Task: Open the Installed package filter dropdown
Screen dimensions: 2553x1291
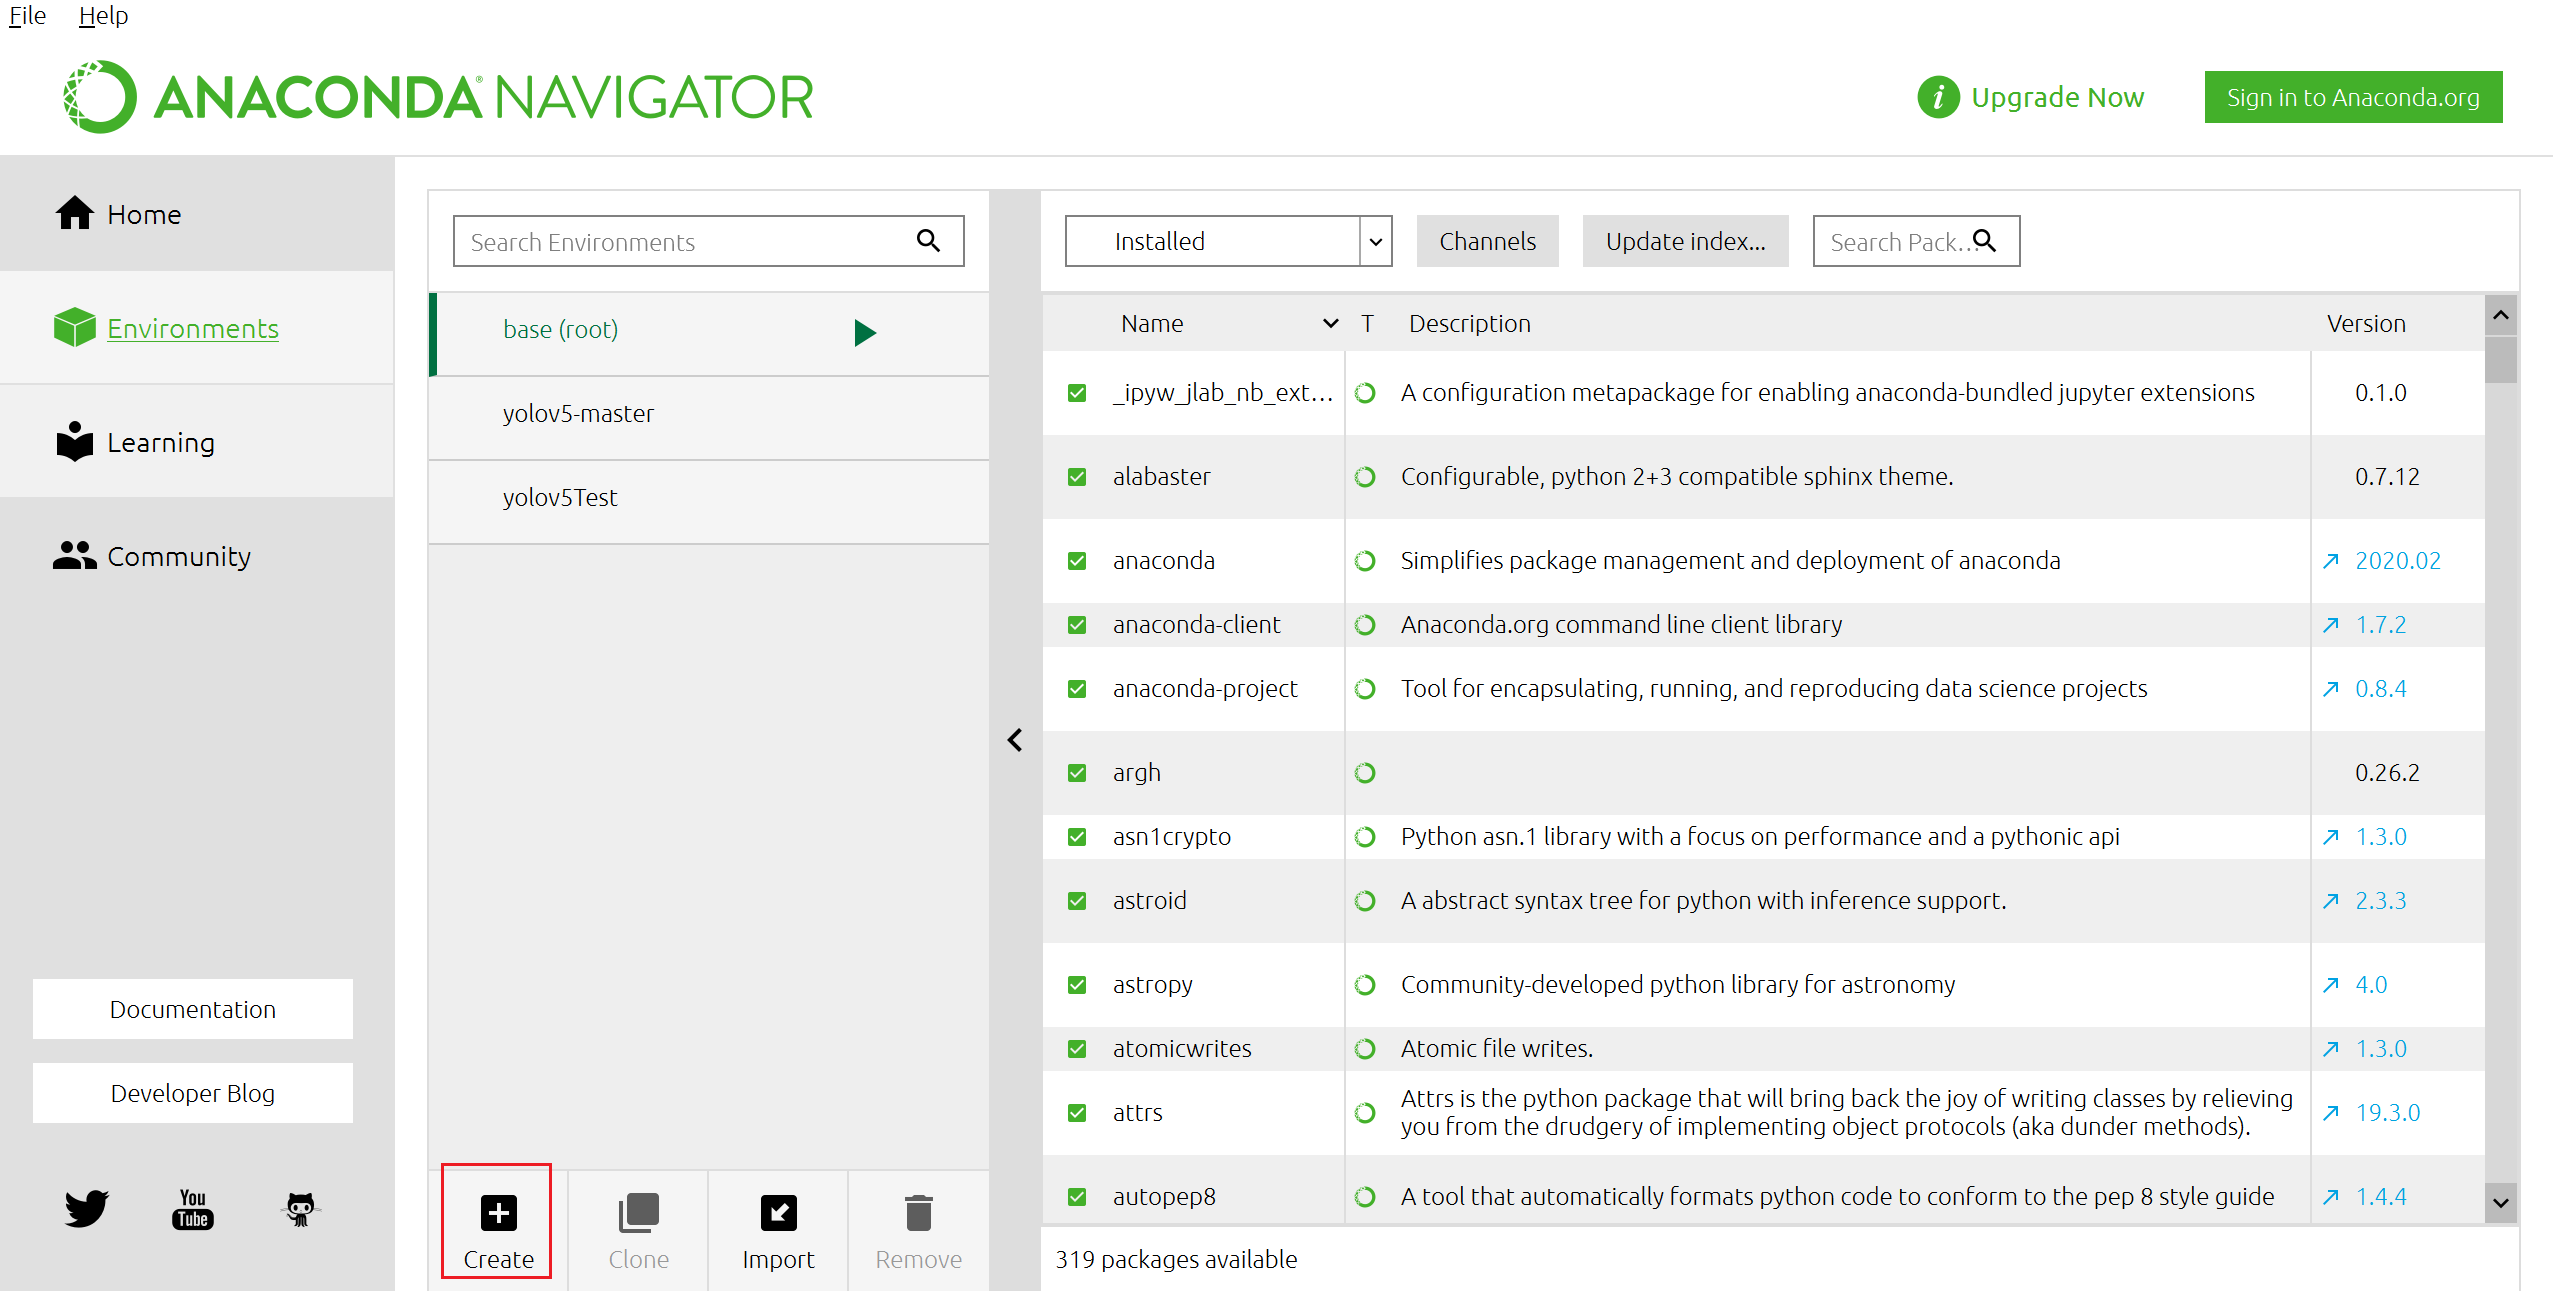Action: (1228, 241)
